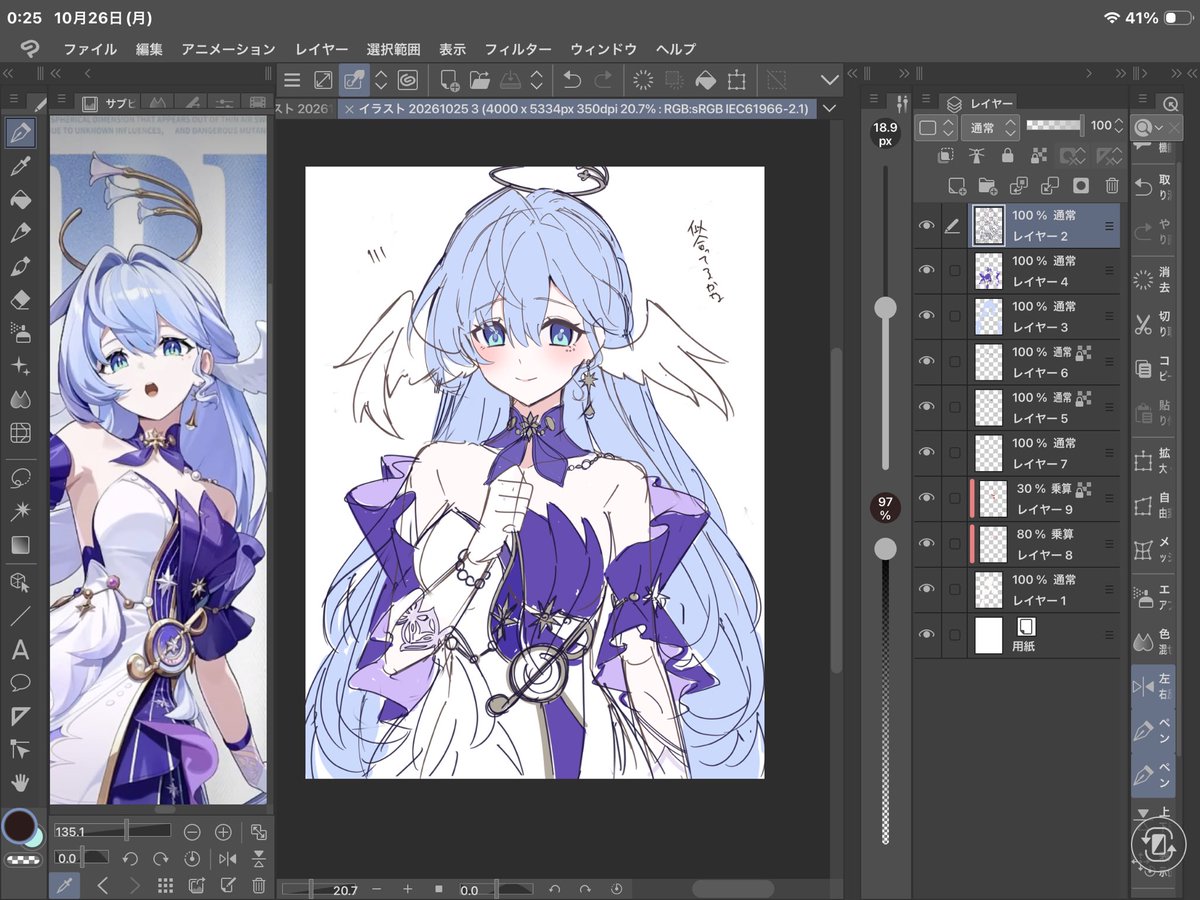The height and width of the screenshot is (900, 1200).
Task: Choose the Eraser tool
Action: (x=20, y=299)
